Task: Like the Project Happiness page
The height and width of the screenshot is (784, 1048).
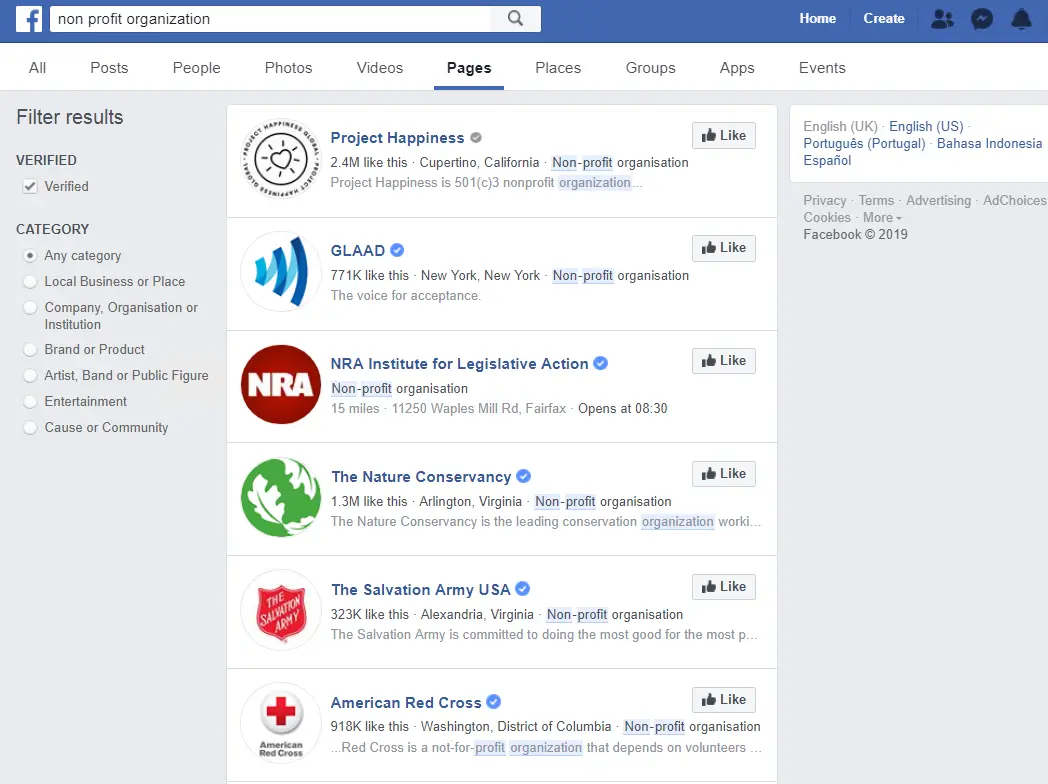Action: pos(724,136)
